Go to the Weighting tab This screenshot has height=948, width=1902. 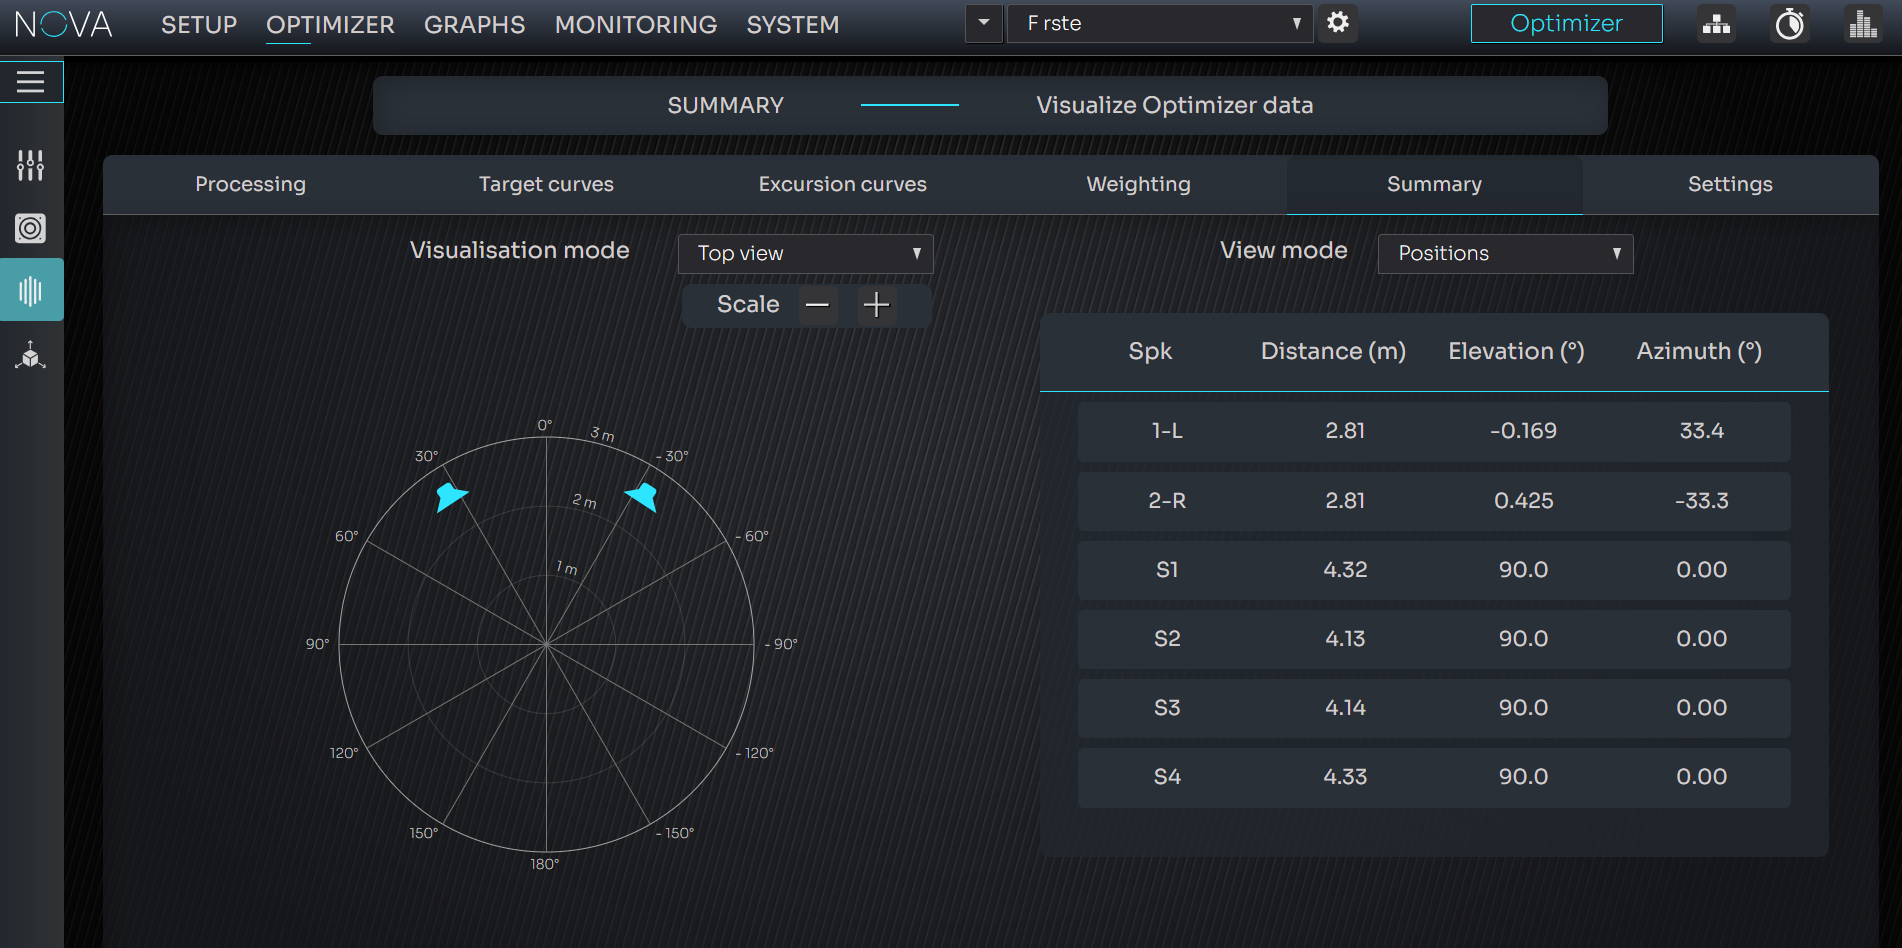[1138, 185]
